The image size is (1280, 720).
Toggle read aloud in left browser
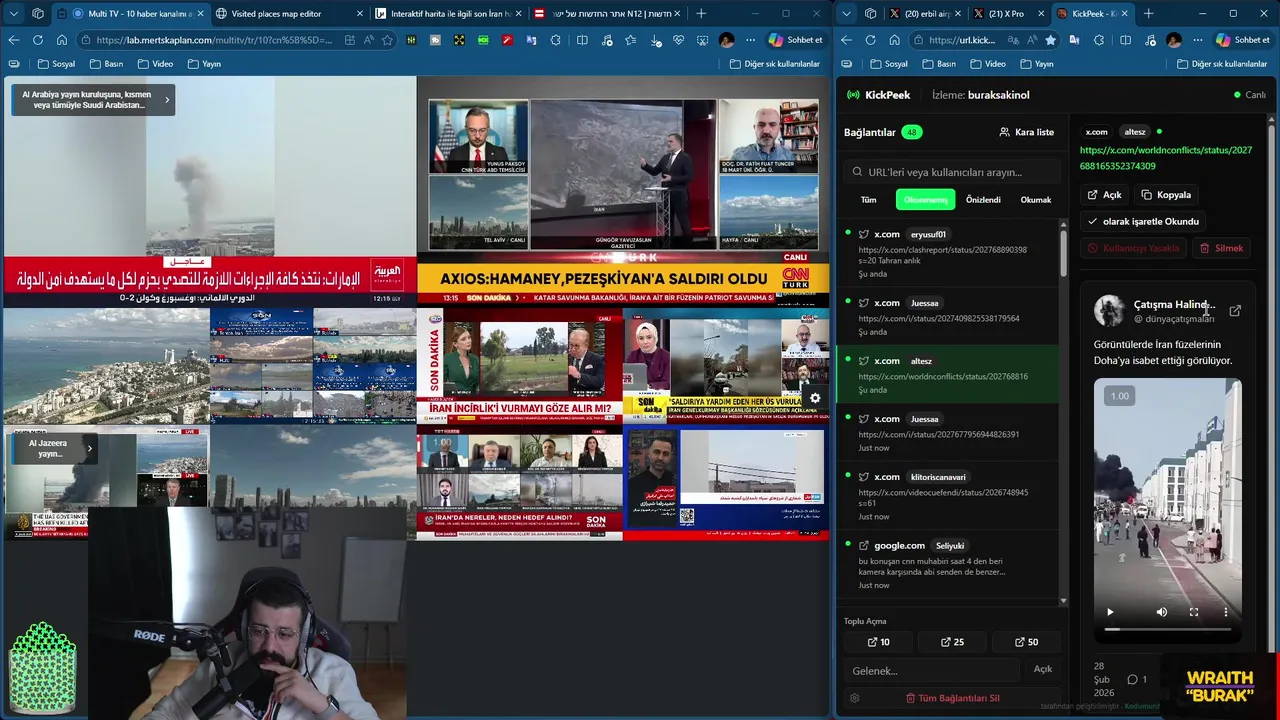pyautogui.click(x=368, y=40)
